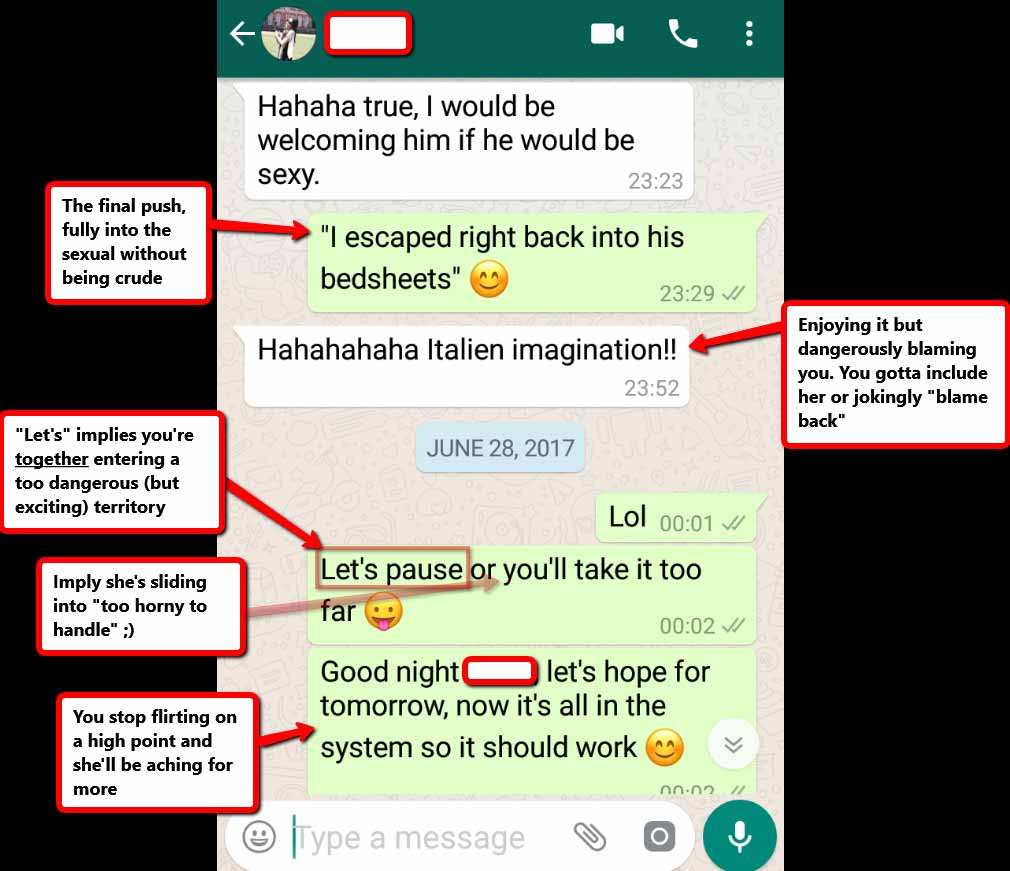The image size is (1010, 871).
Task: Open the three-dot more options menu
Action: click(748, 34)
